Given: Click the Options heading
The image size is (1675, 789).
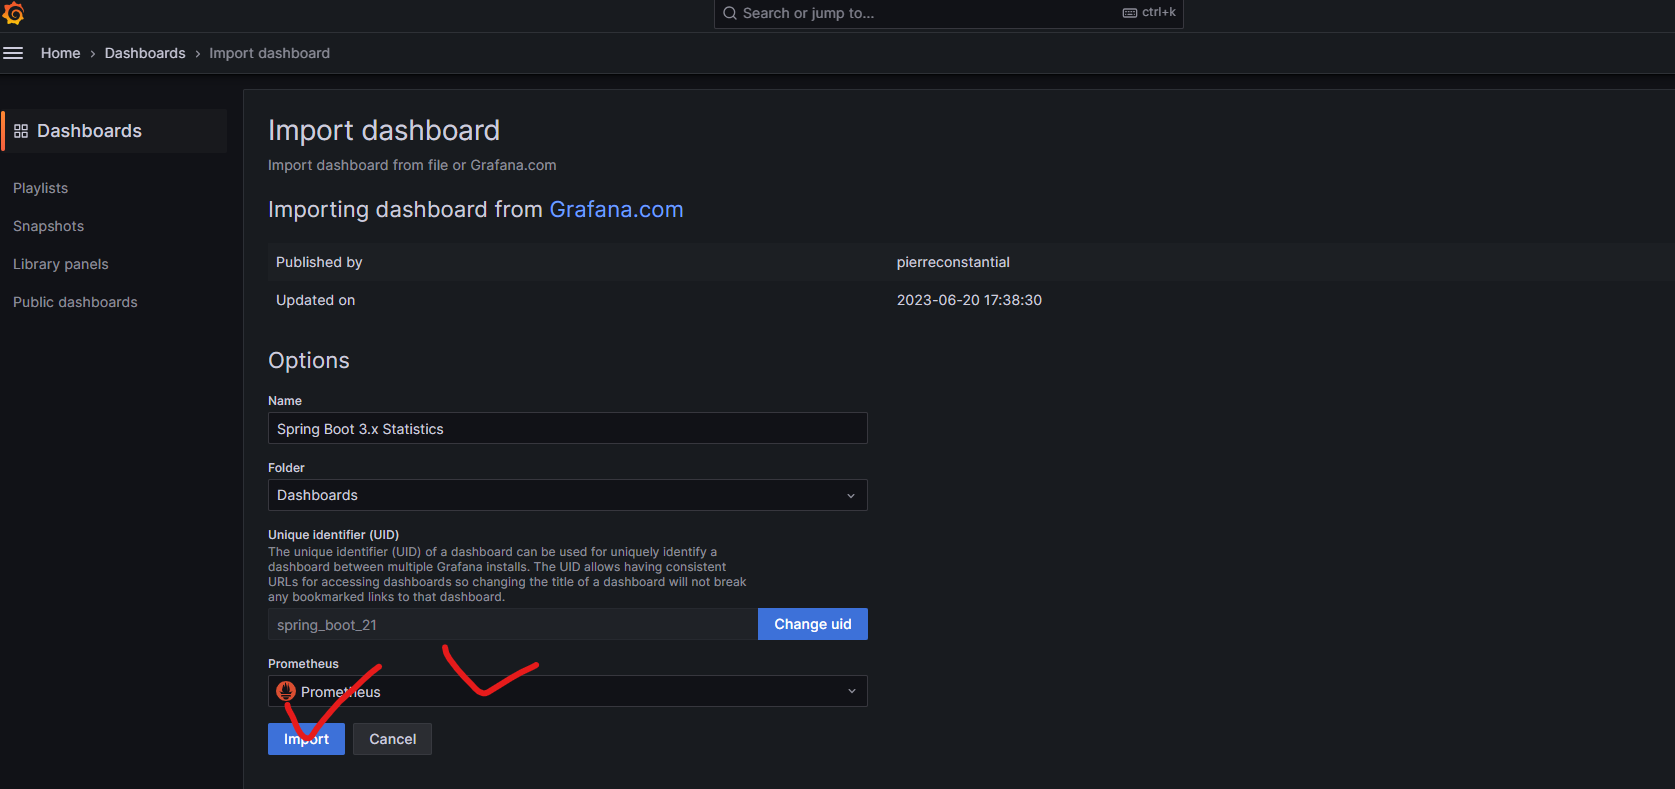Looking at the screenshot, I should tap(309, 360).
